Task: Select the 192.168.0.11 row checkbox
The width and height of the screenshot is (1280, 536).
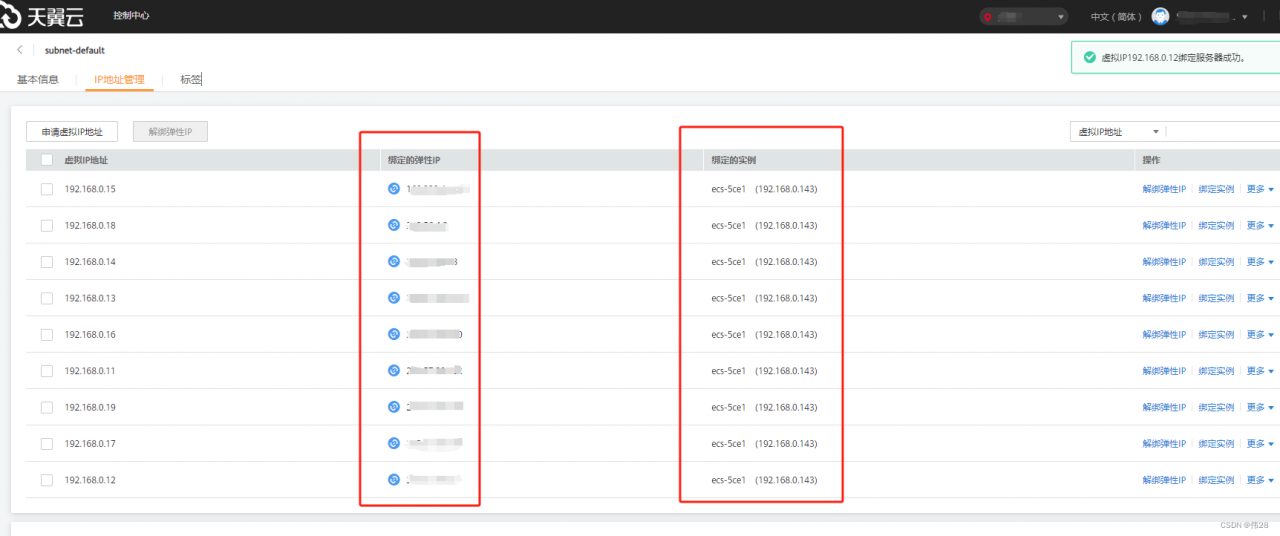Action: (47, 371)
